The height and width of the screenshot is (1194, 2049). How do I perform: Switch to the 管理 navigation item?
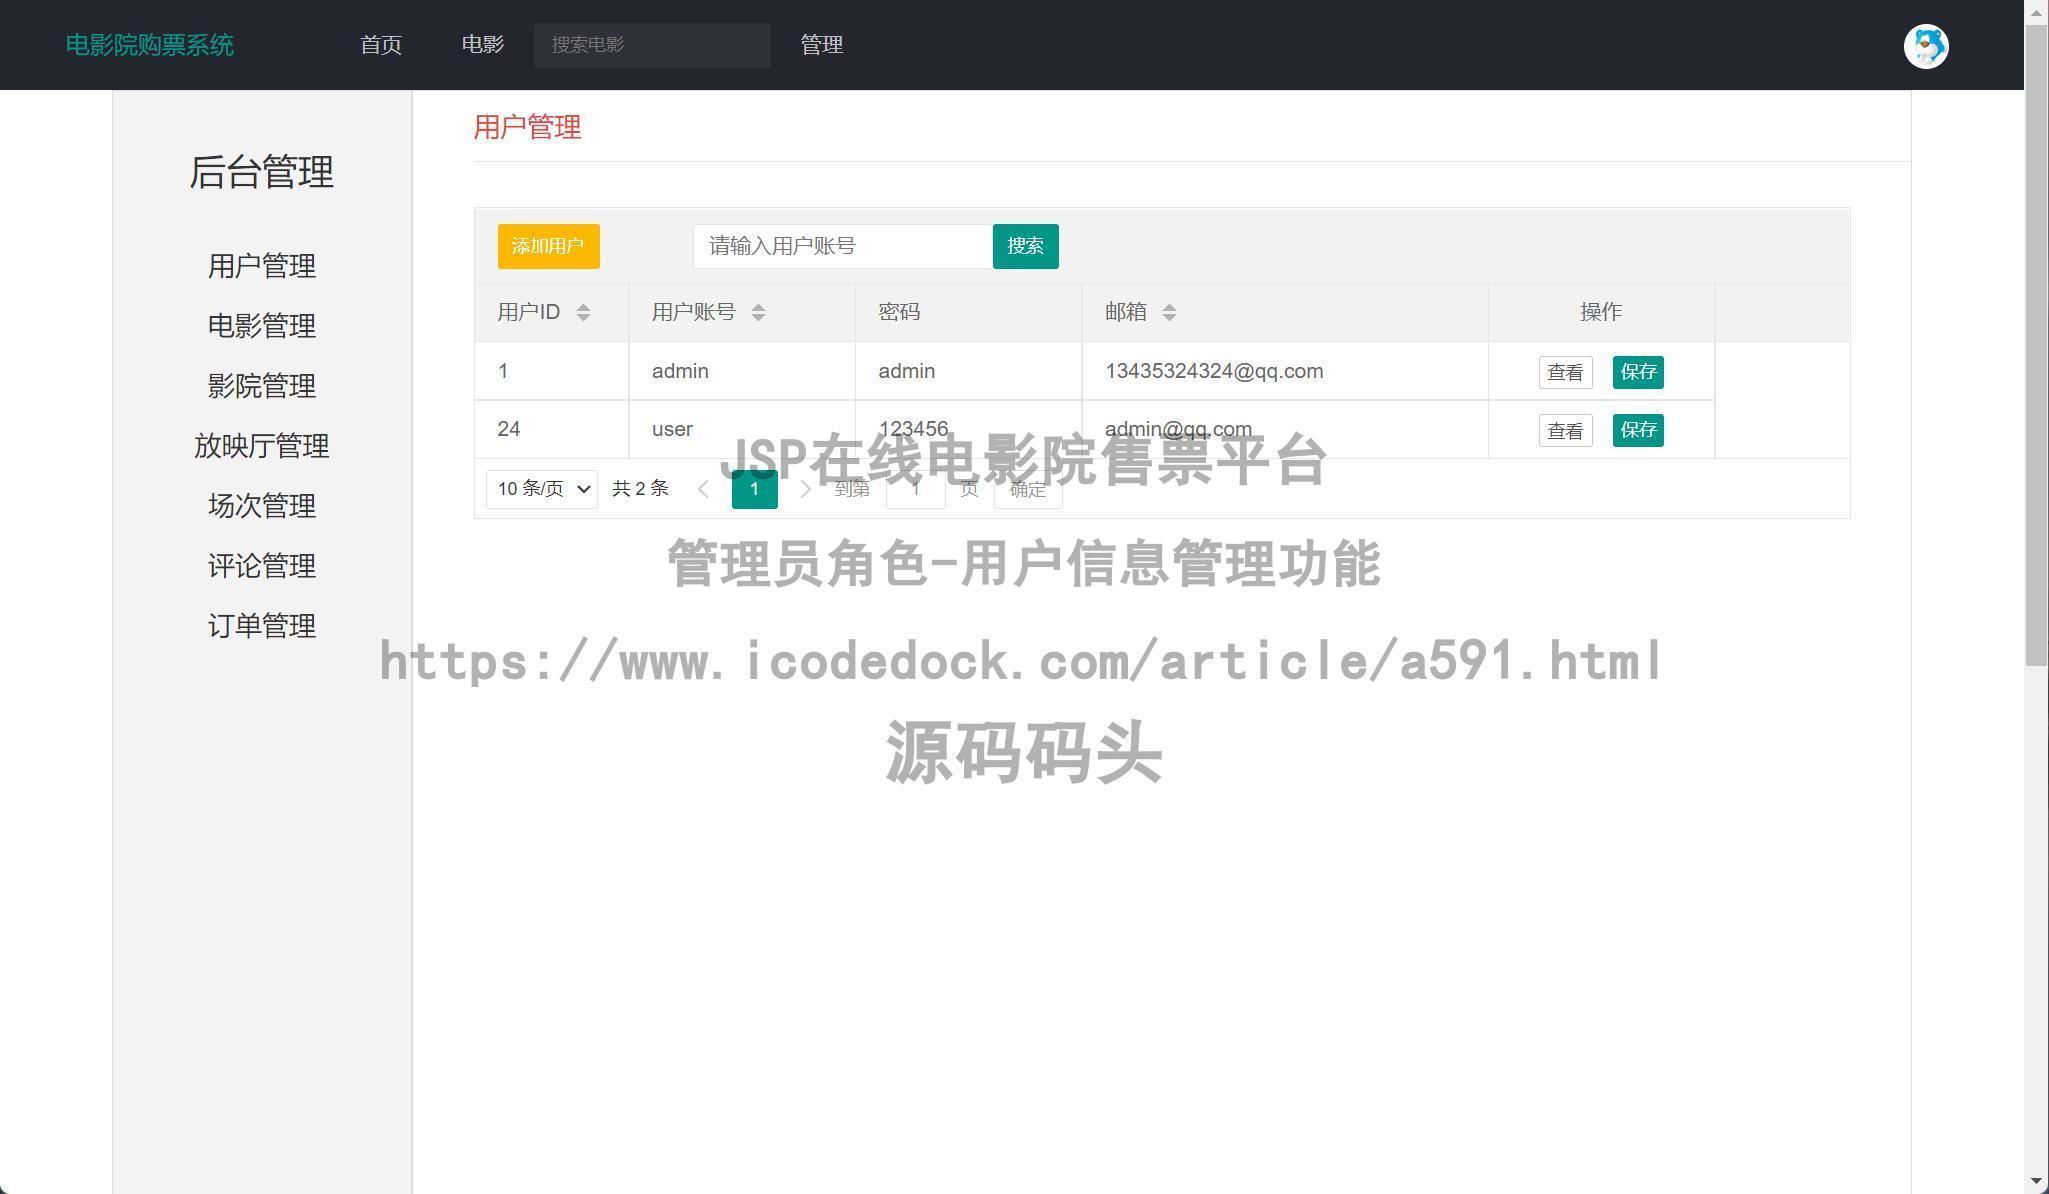pyautogui.click(x=820, y=45)
